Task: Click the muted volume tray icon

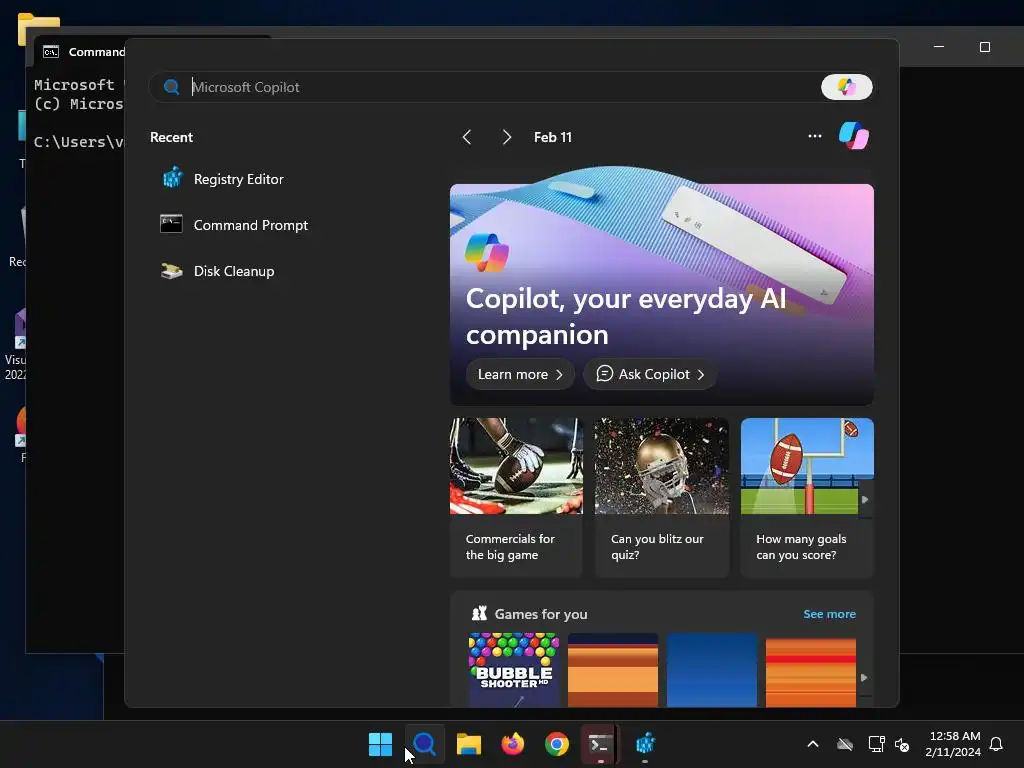Action: [x=902, y=744]
